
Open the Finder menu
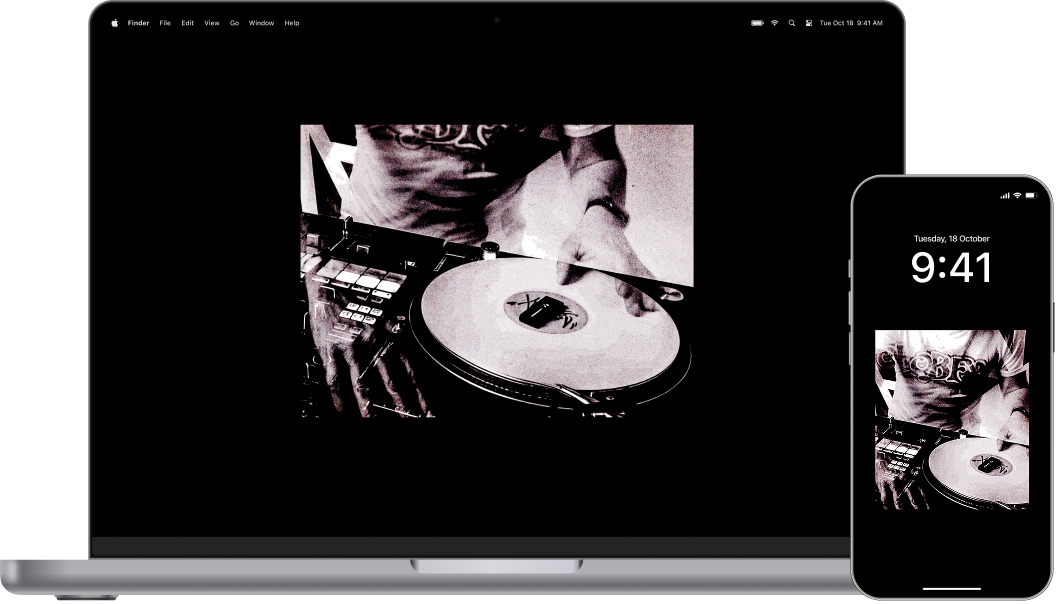tap(137, 22)
